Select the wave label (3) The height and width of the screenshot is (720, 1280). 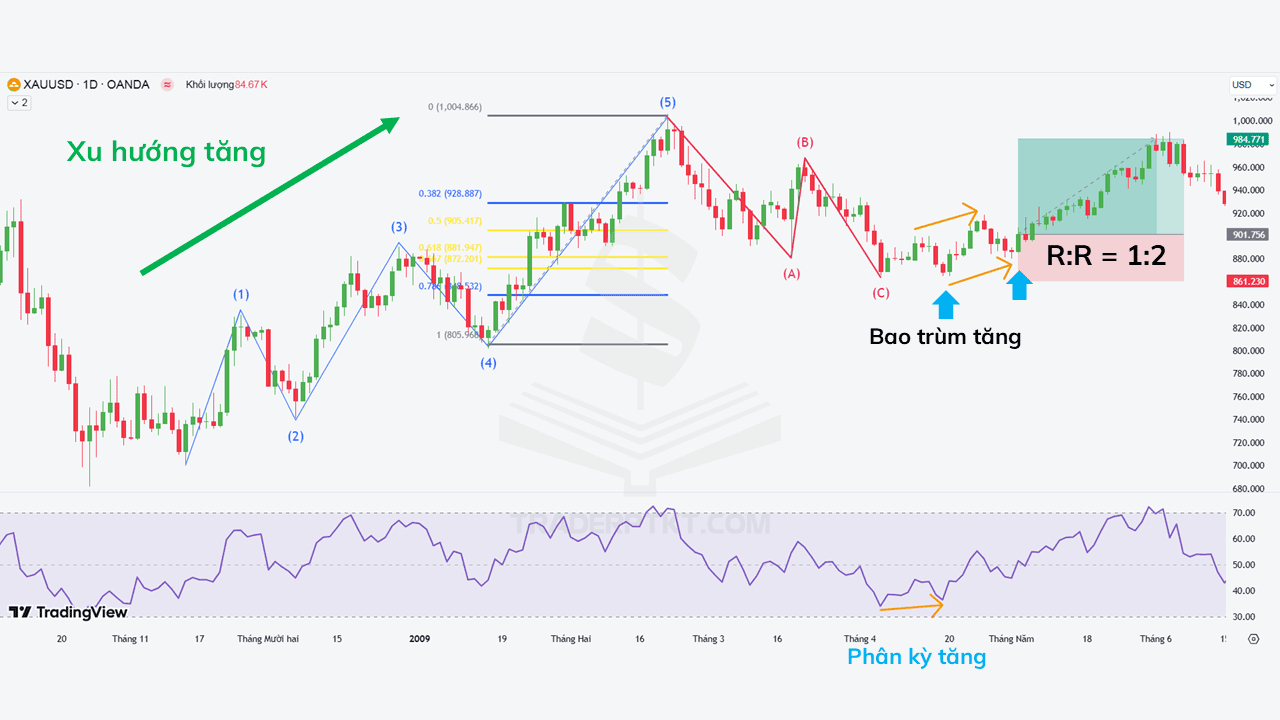click(399, 227)
